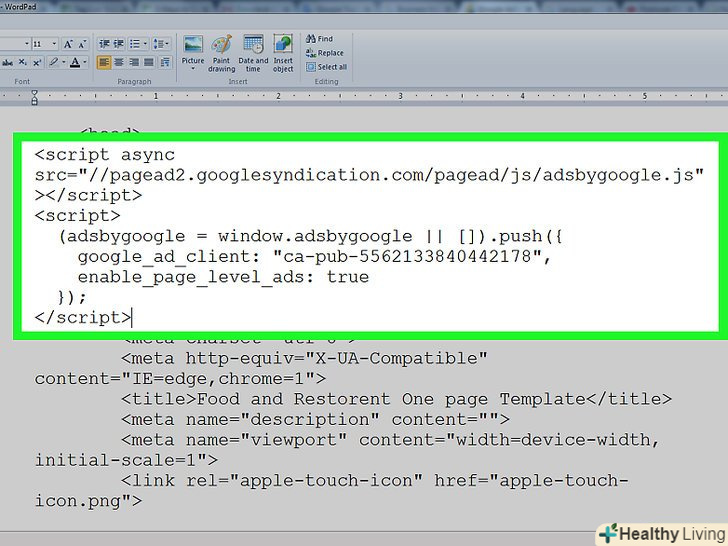
Task: Expand the Picture dropdown arrow
Action: click(x=193, y=69)
